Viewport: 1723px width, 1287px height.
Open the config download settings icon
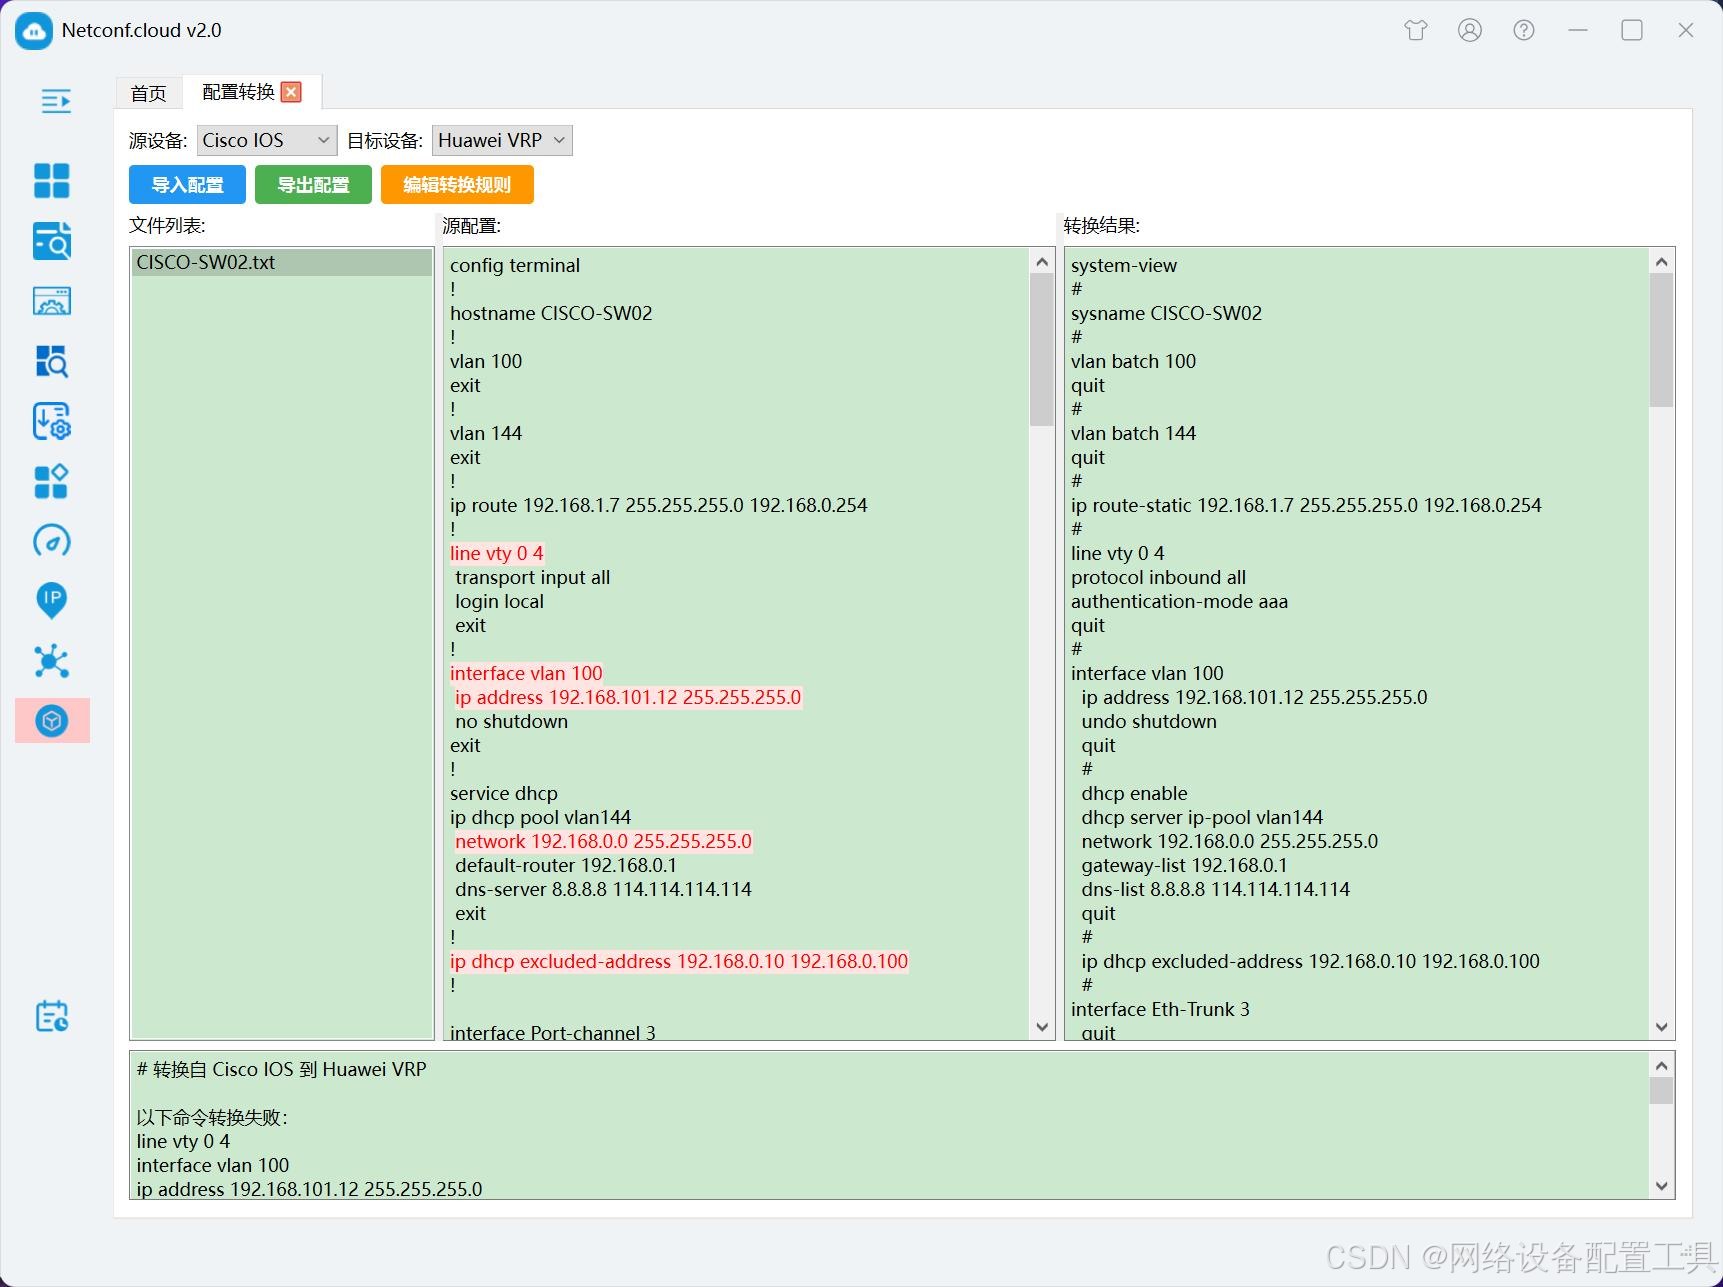(x=52, y=421)
